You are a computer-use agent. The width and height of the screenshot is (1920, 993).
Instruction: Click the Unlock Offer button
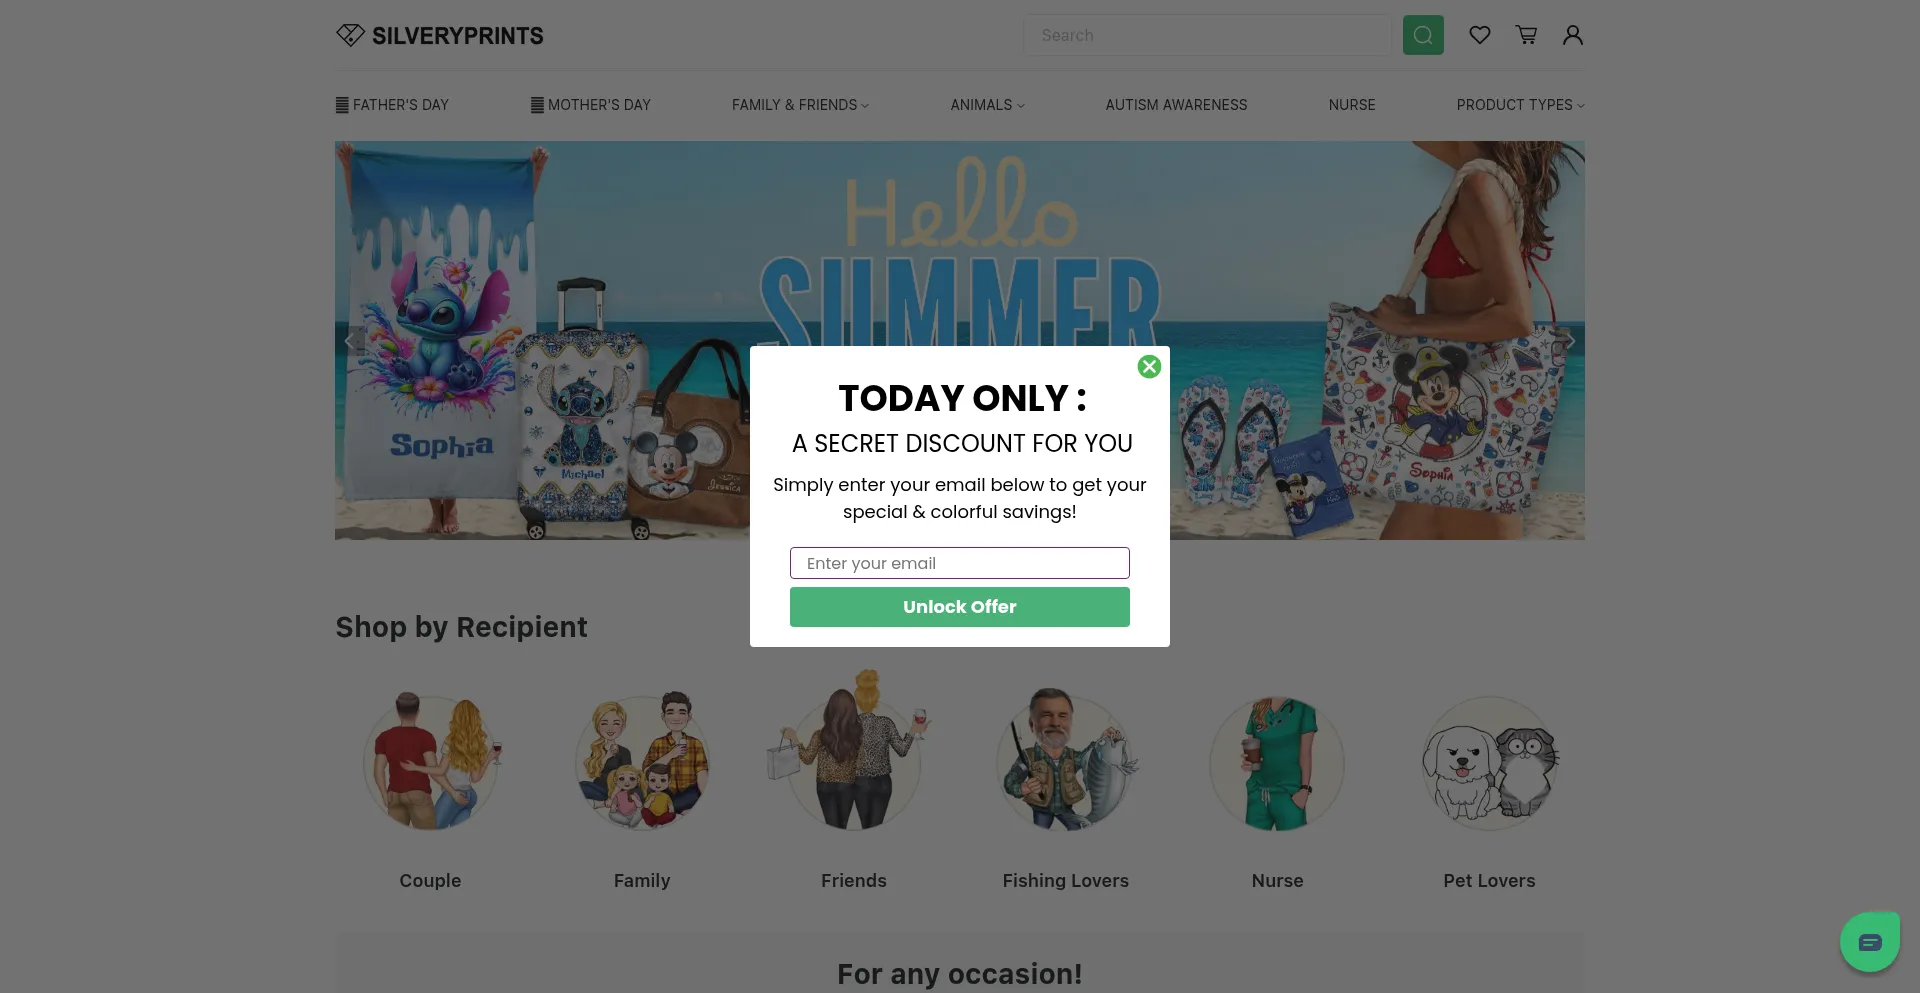pyautogui.click(x=960, y=607)
